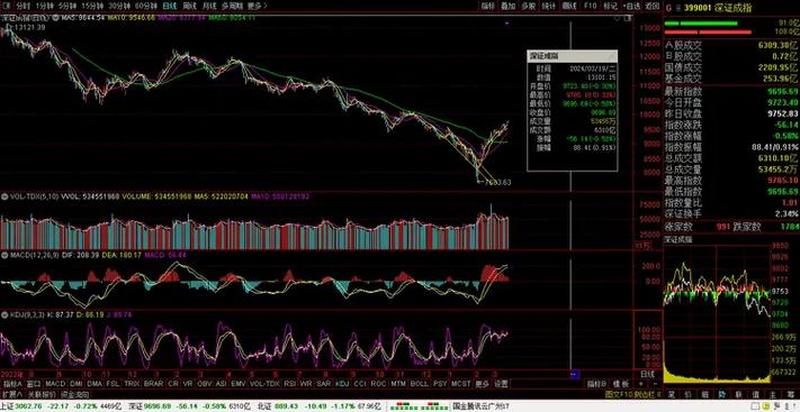800x412 pixels.
Task: Select the TRIX indicator tab
Action: point(132,383)
